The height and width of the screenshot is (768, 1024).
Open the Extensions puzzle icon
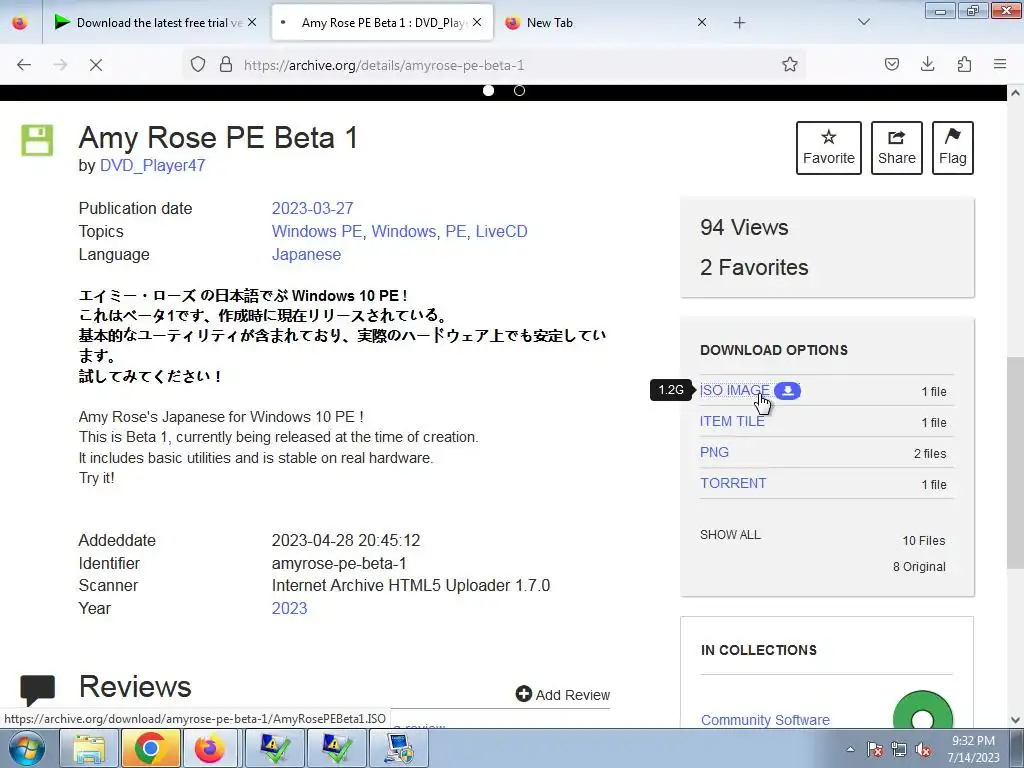(x=964, y=64)
